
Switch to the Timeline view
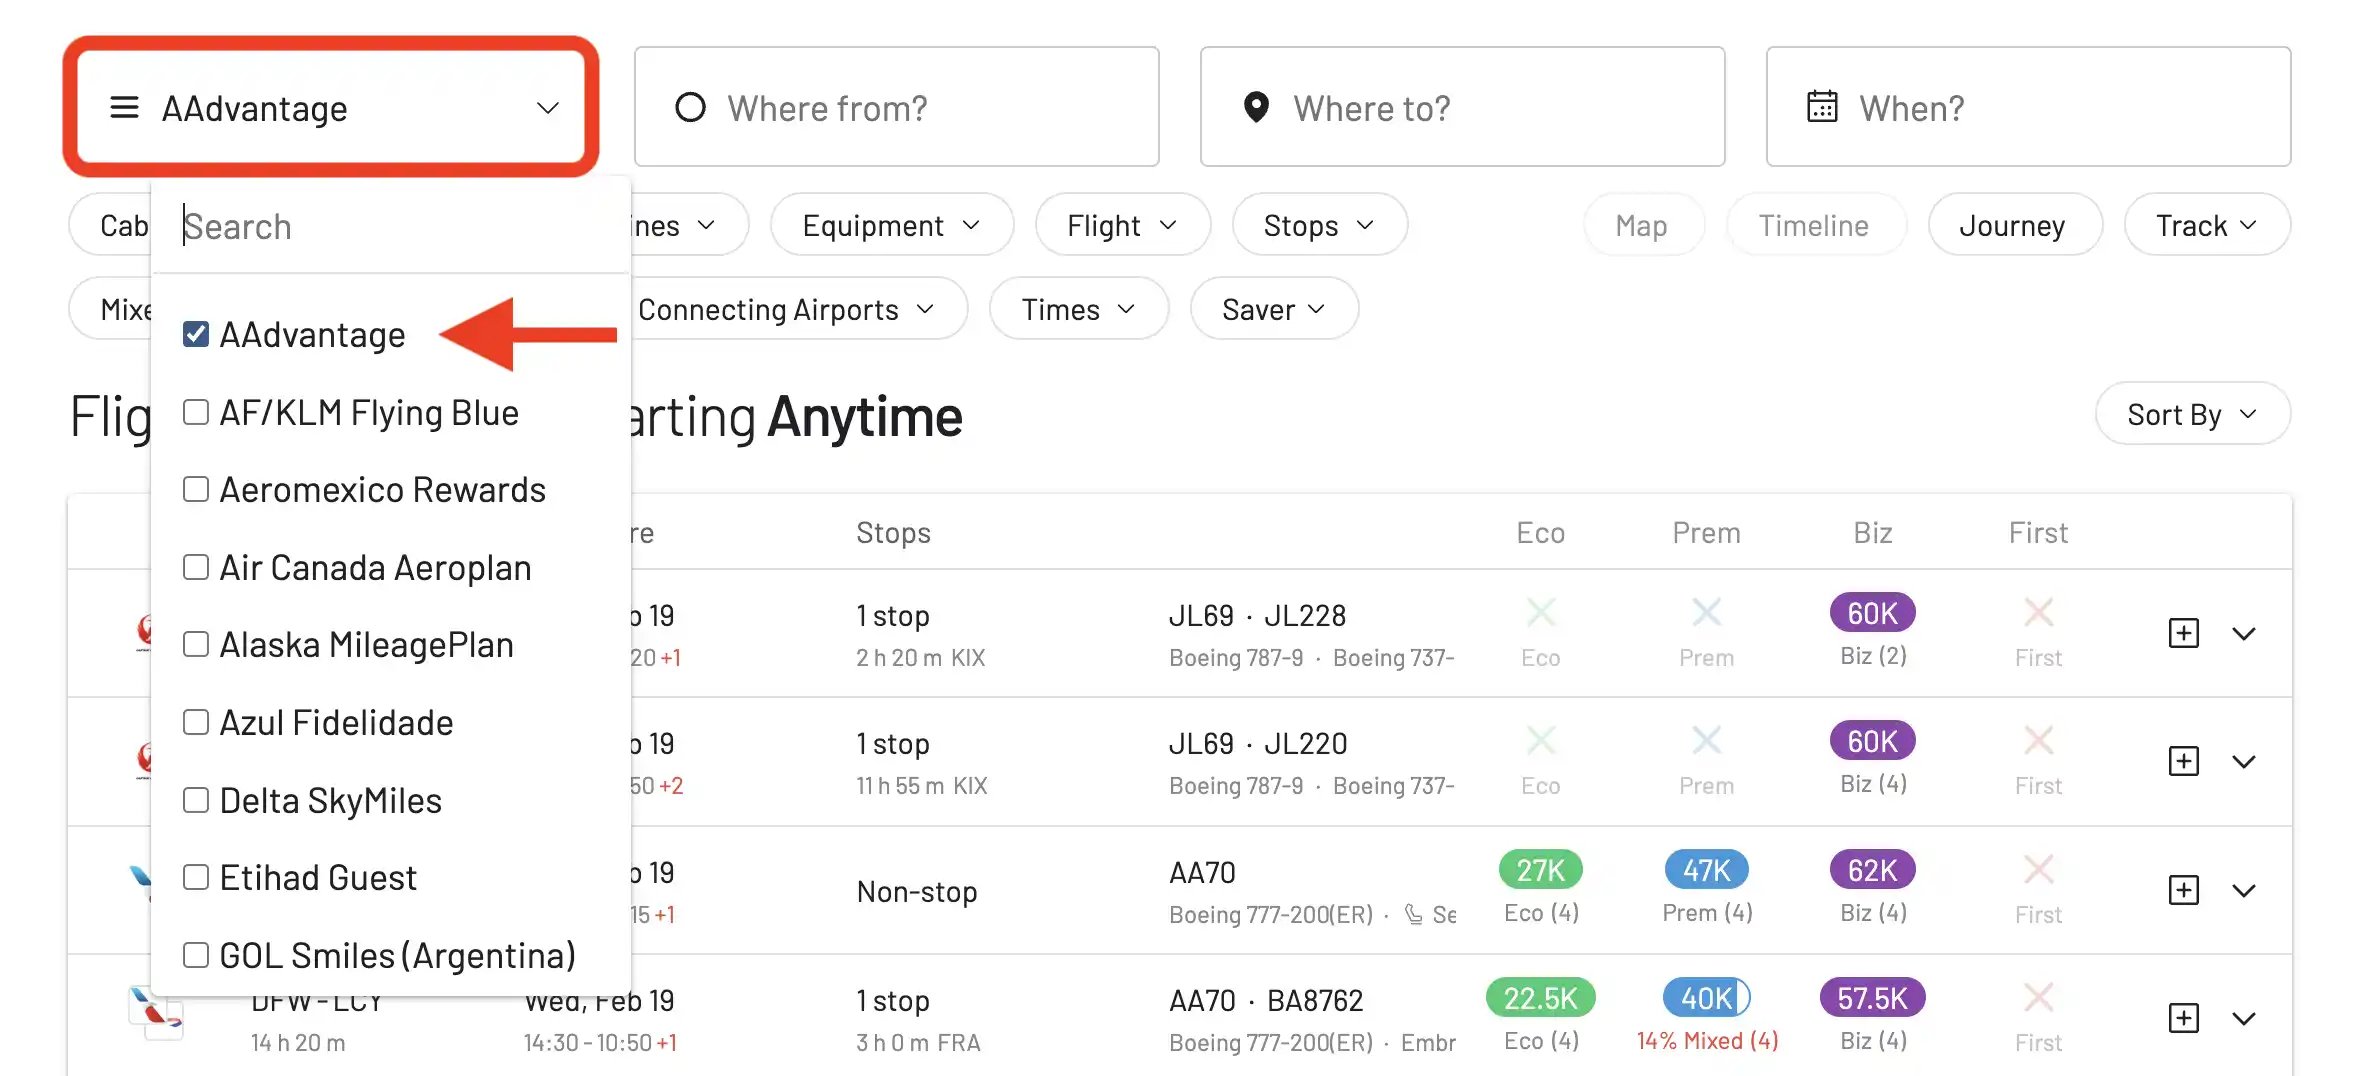(1814, 225)
